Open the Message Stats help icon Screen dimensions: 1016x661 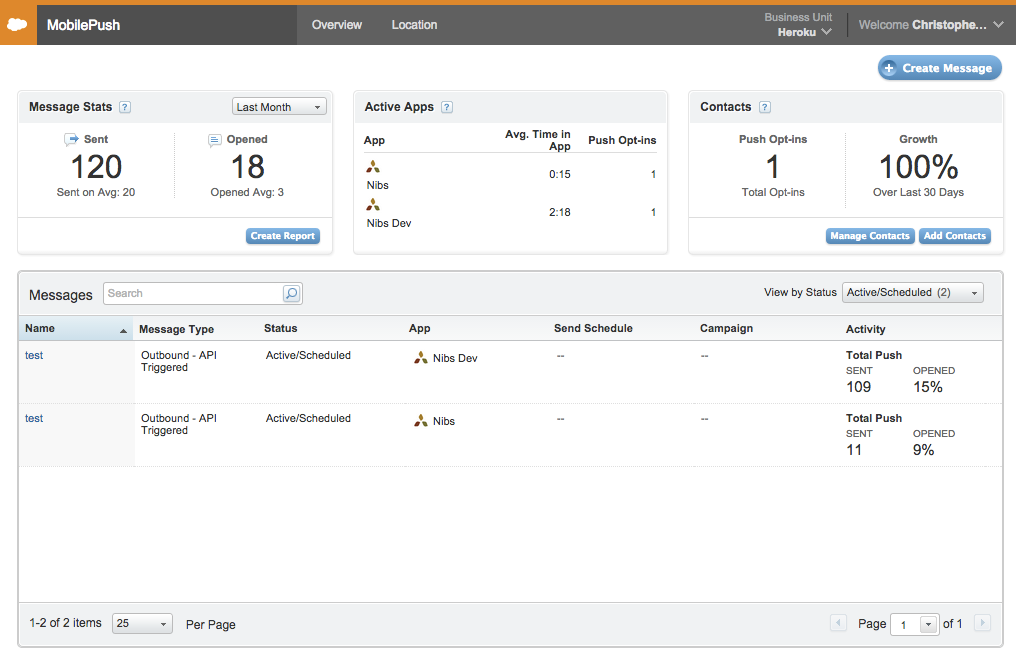tap(125, 107)
